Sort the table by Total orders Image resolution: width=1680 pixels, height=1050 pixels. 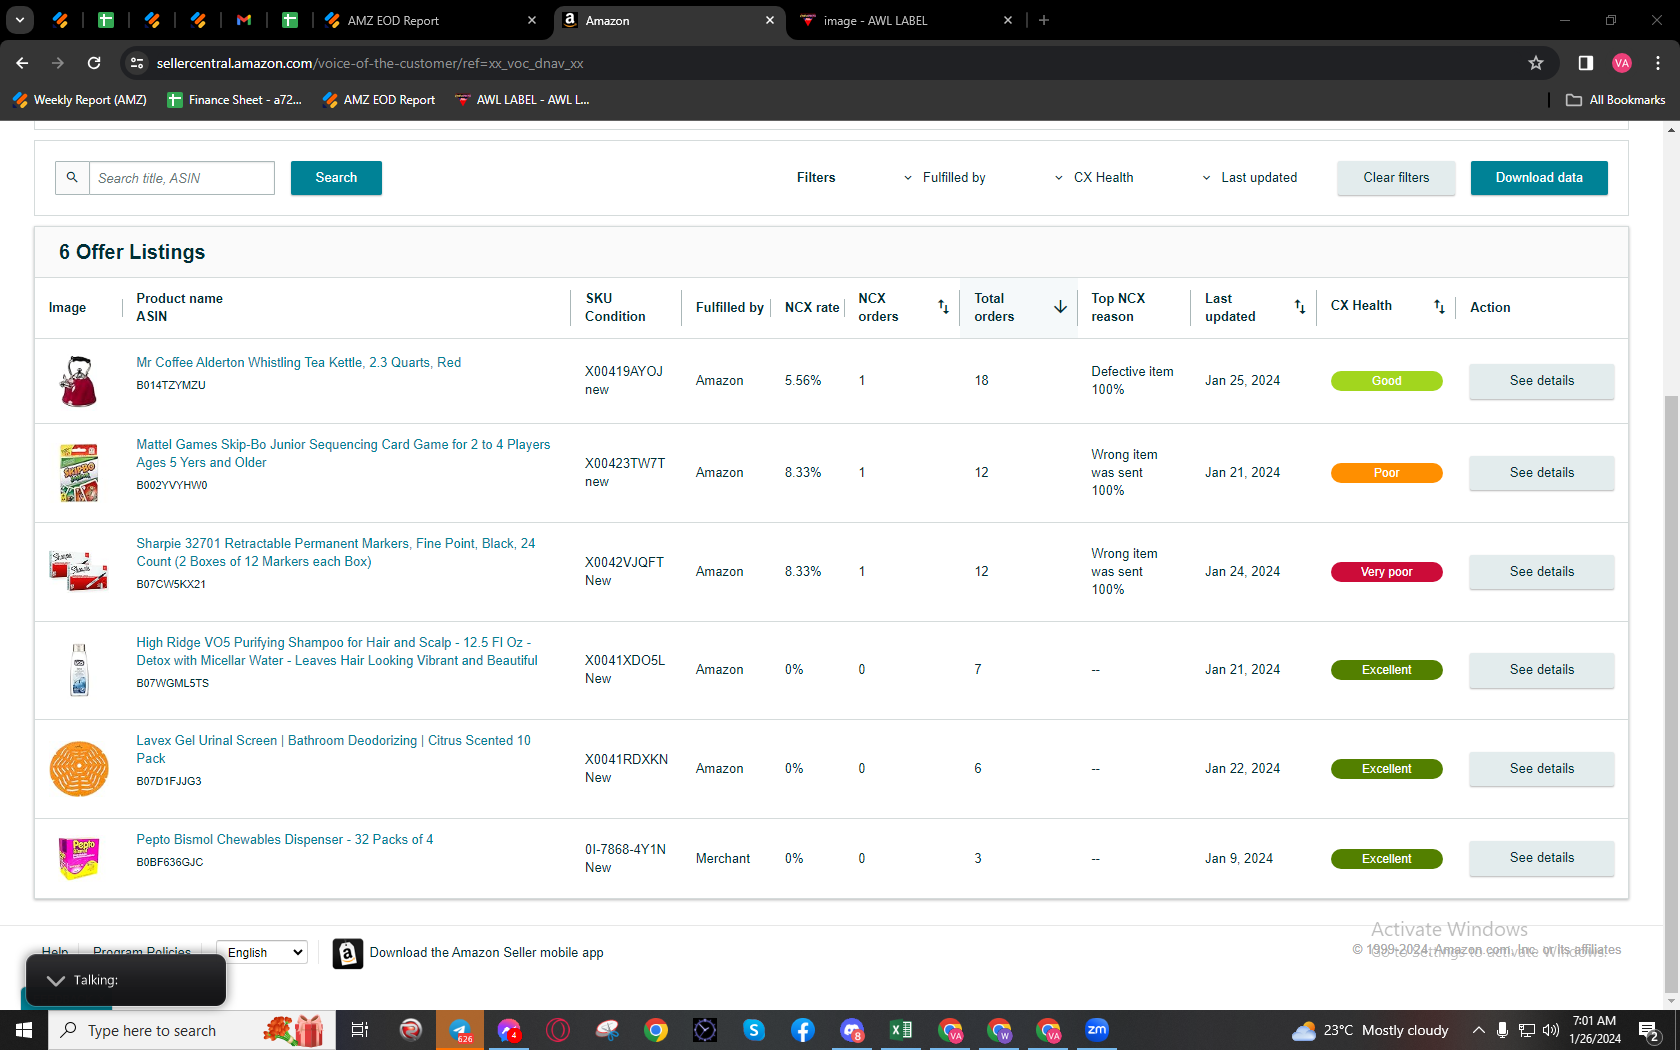point(1060,307)
